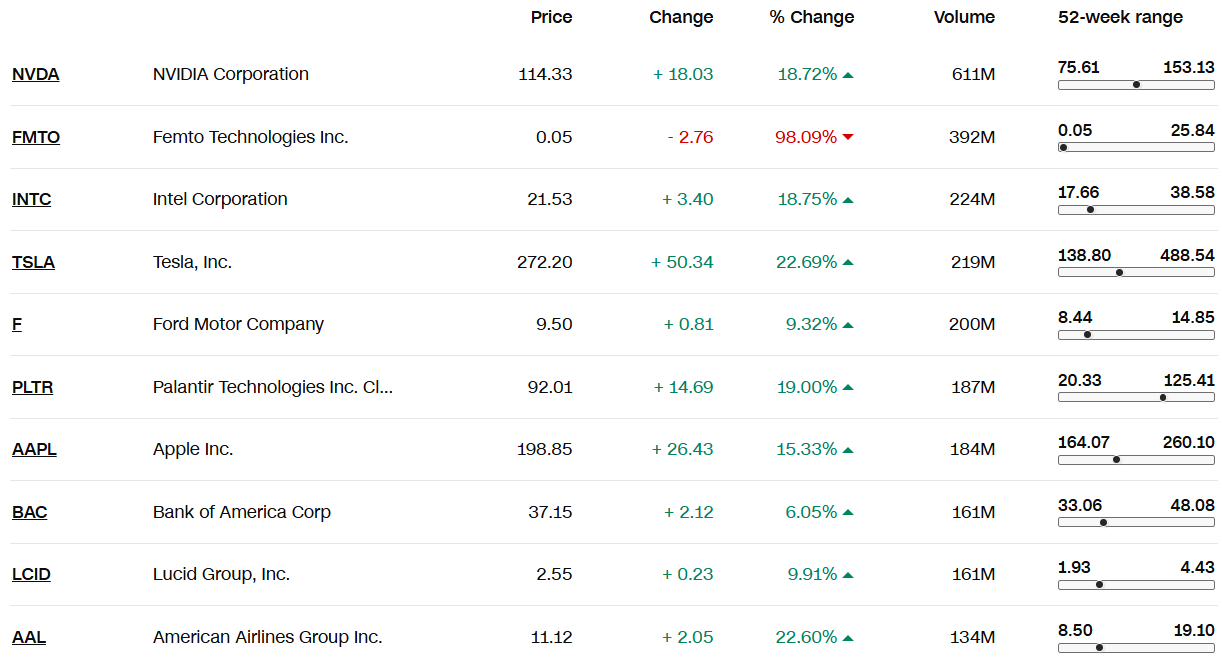Click the green up arrow in NVDA row
Screen dimensions: 1222x662
[x=848, y=75]
